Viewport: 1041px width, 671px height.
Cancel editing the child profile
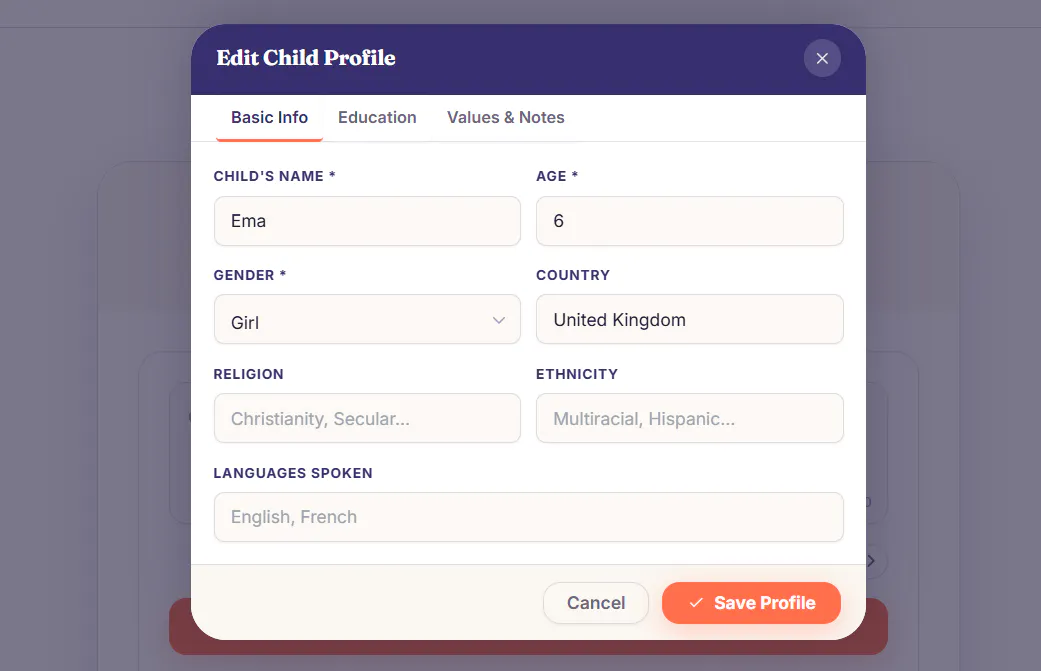point(596,603)
